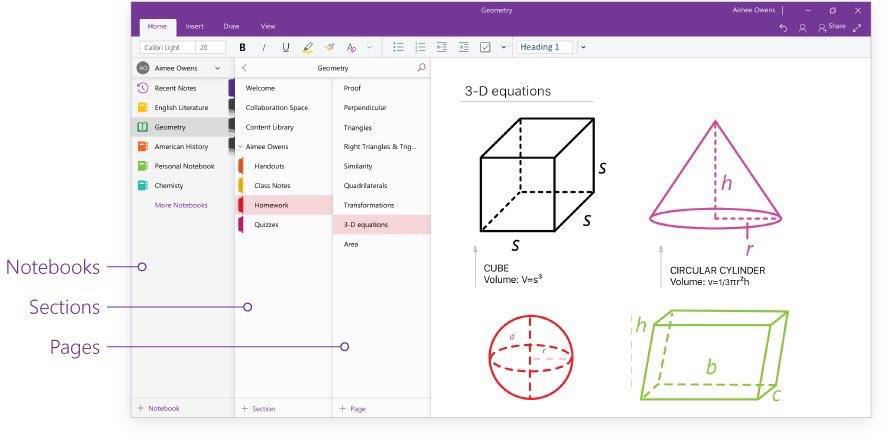Add a new page with + Page
This screenshot has height=440, width=891.
(352, 408)
